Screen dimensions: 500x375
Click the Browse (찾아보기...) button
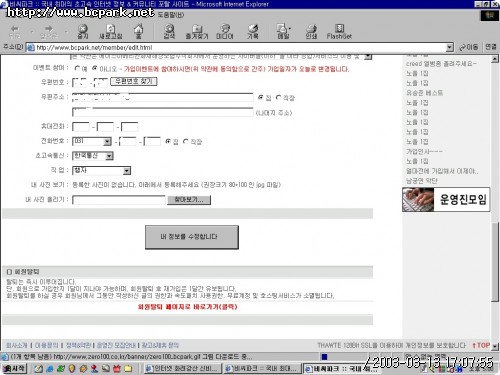click(189, 200)
